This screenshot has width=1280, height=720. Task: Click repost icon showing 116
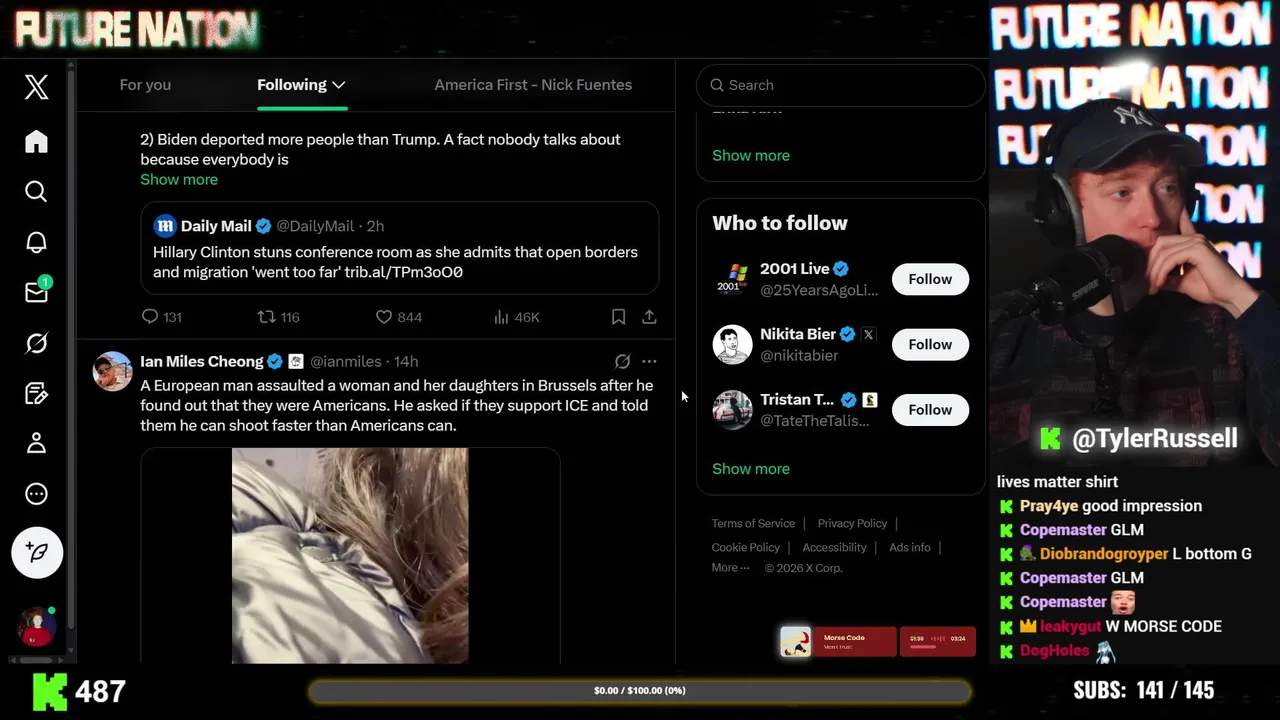[266, 316]
